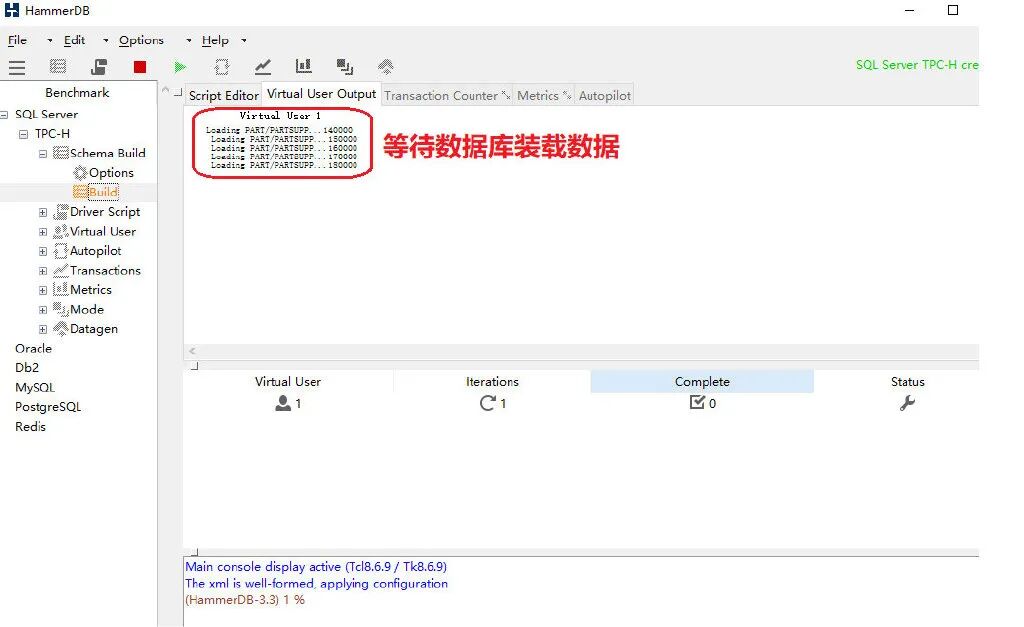
Task: Click the benchmark options grid toolbar icon
Action: point(58,66)
